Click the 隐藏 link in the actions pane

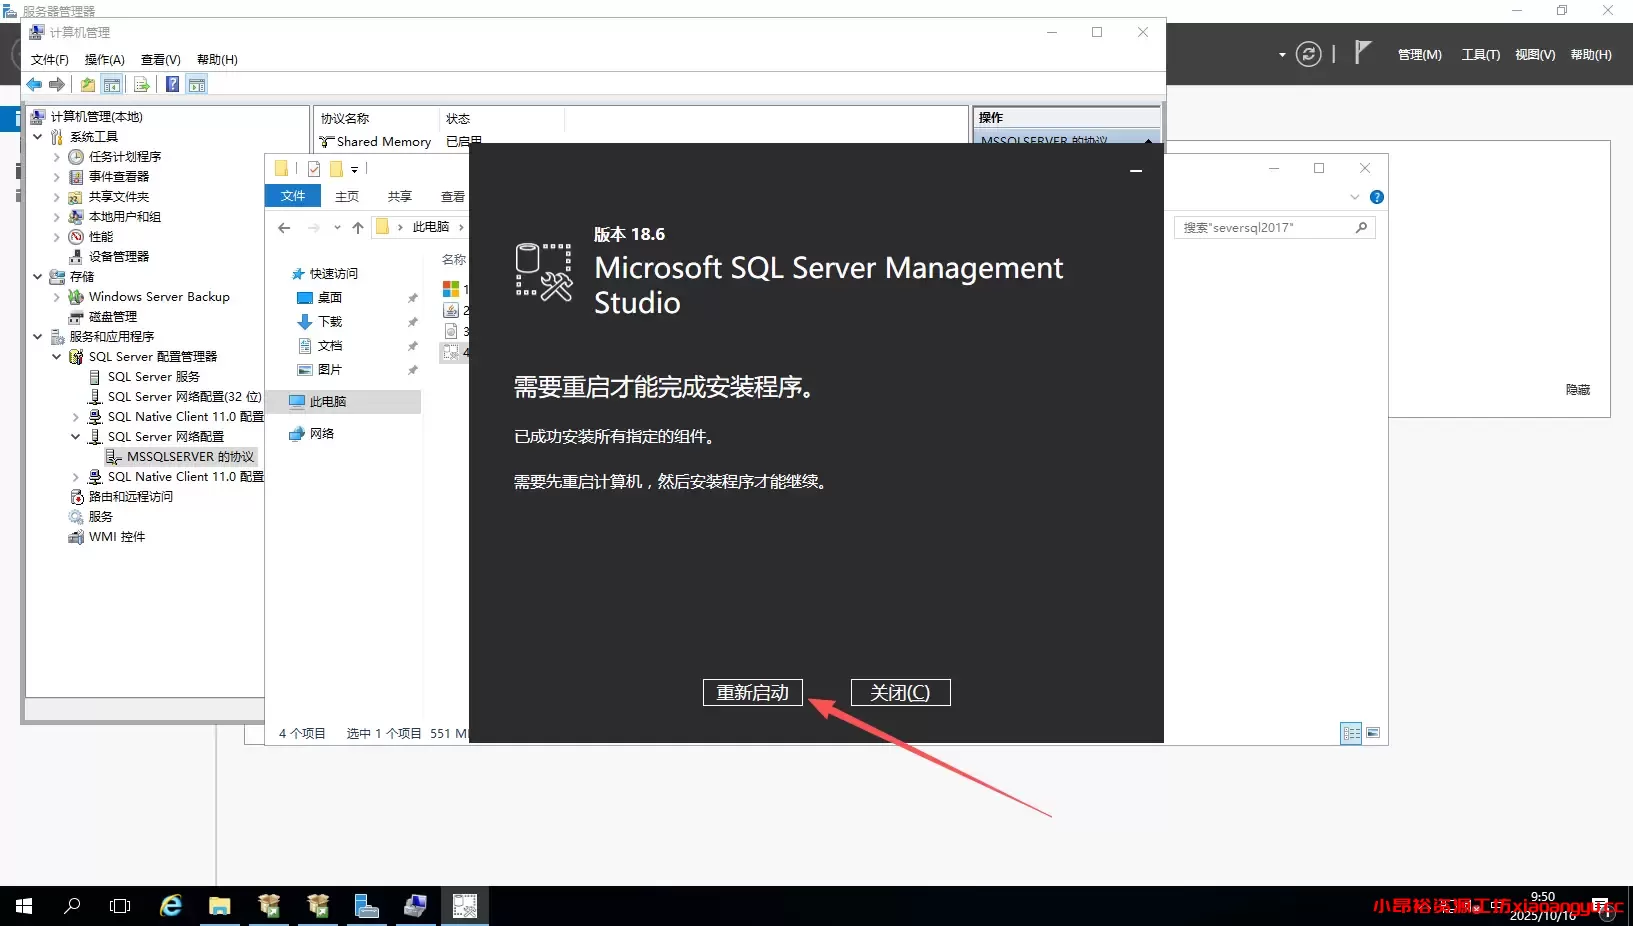1577,389
